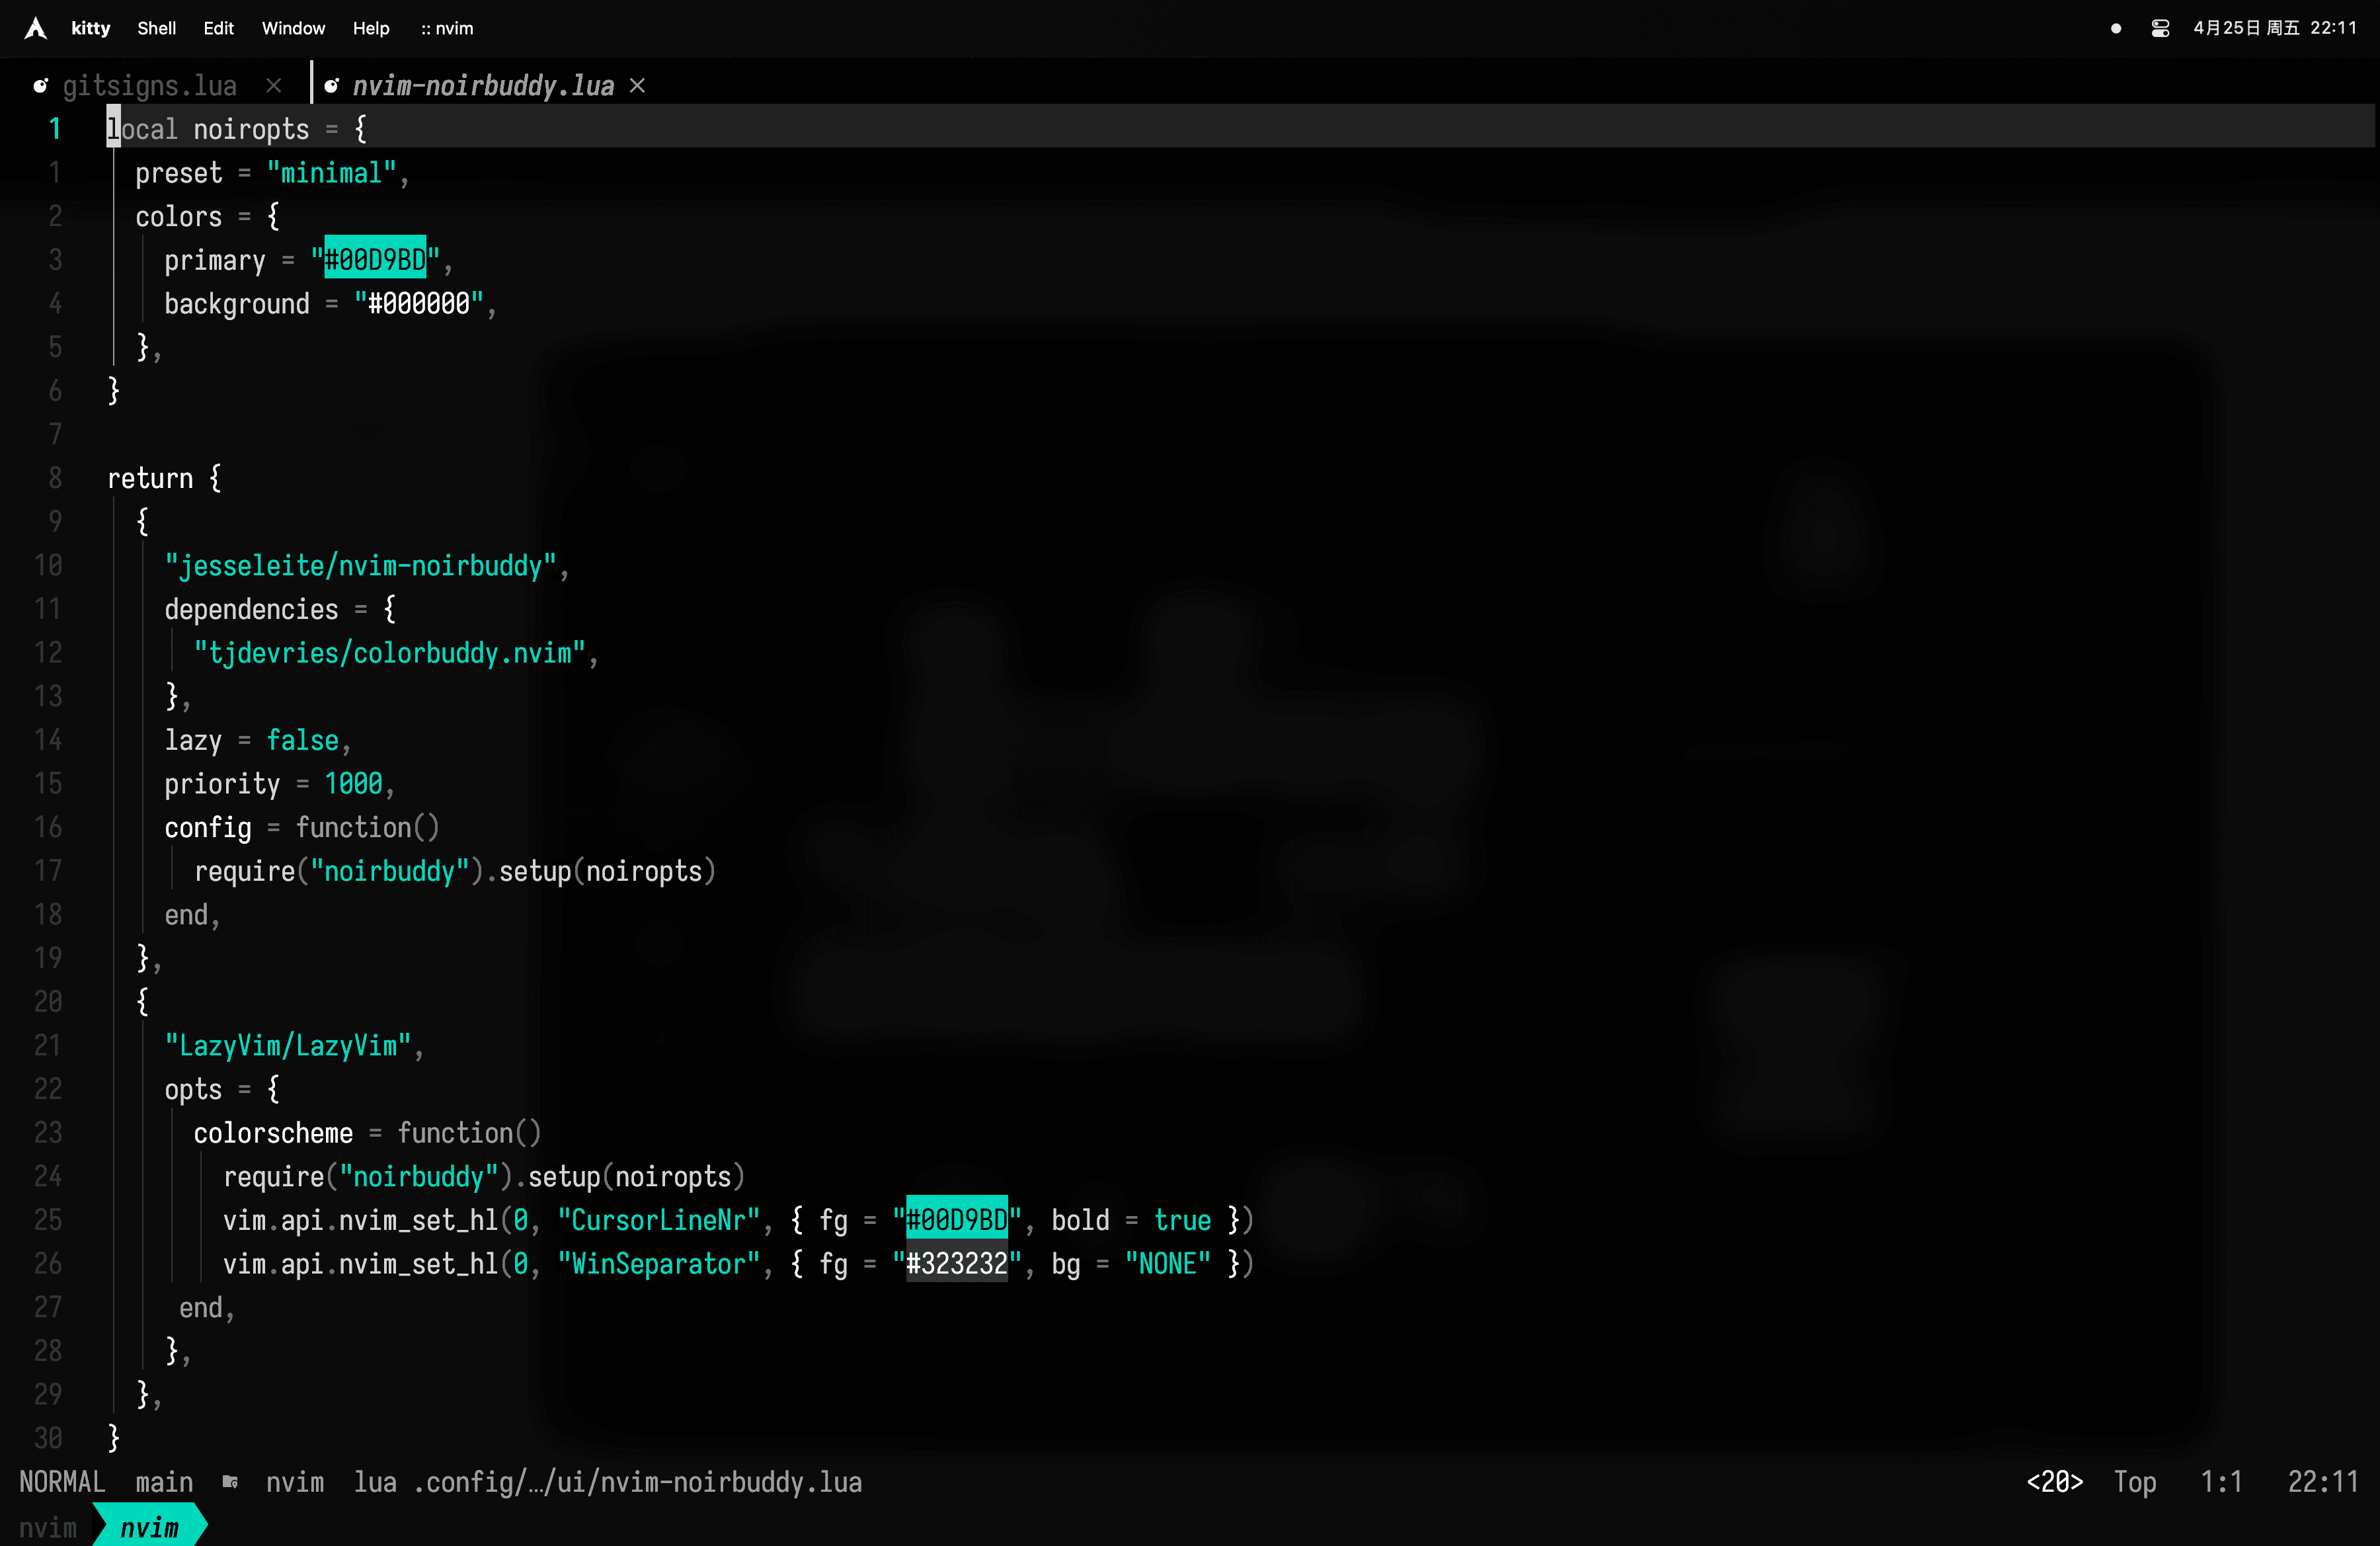
Task: Click the kitty app logo icon
Action: pos(36,28)
